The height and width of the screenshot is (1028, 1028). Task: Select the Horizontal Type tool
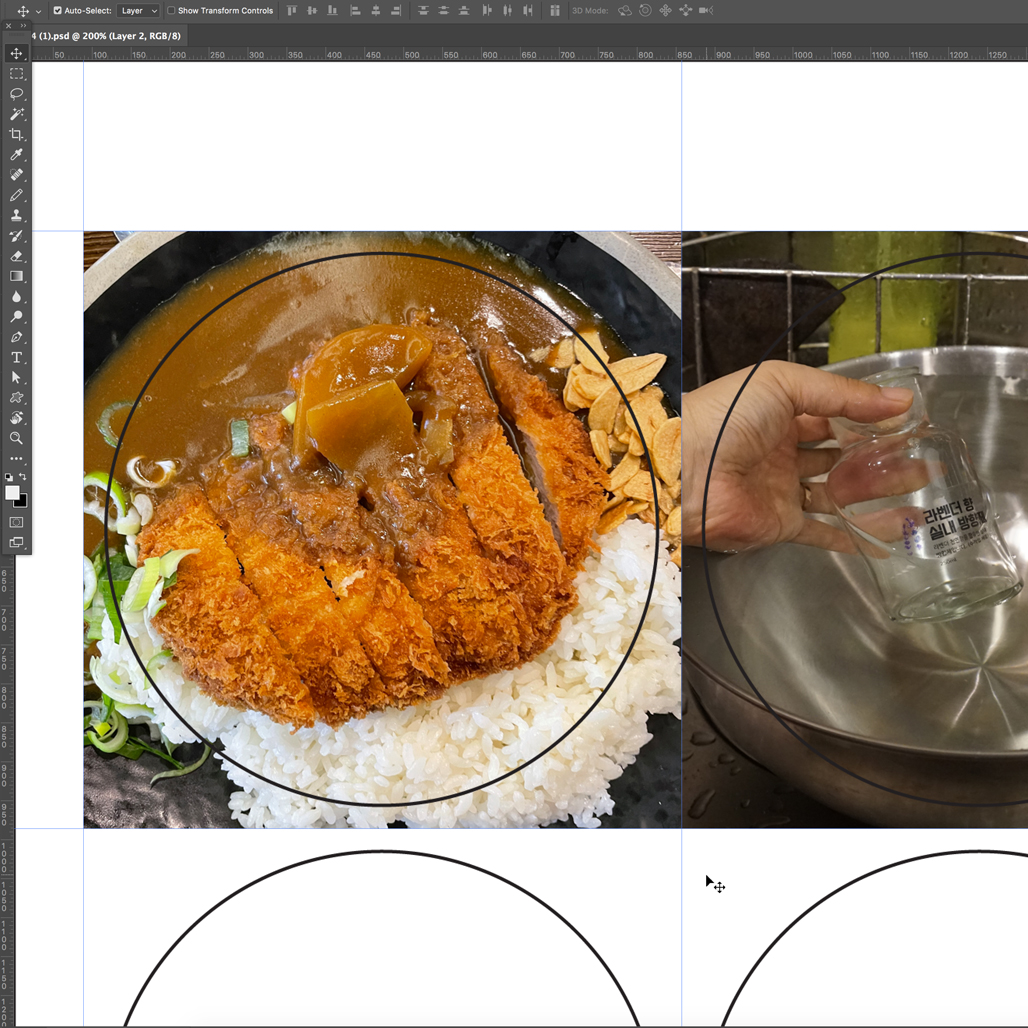tap(16, 357)
